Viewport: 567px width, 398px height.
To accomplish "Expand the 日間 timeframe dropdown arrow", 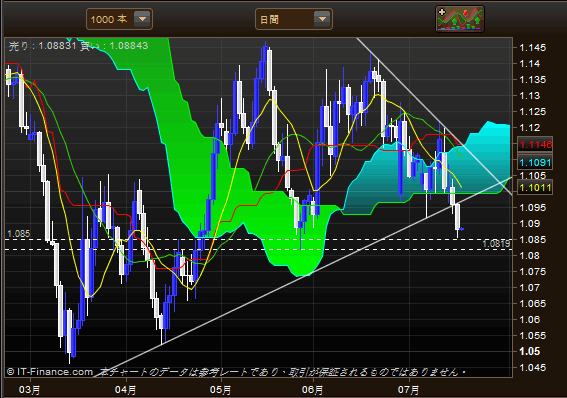I will [322, 19].
